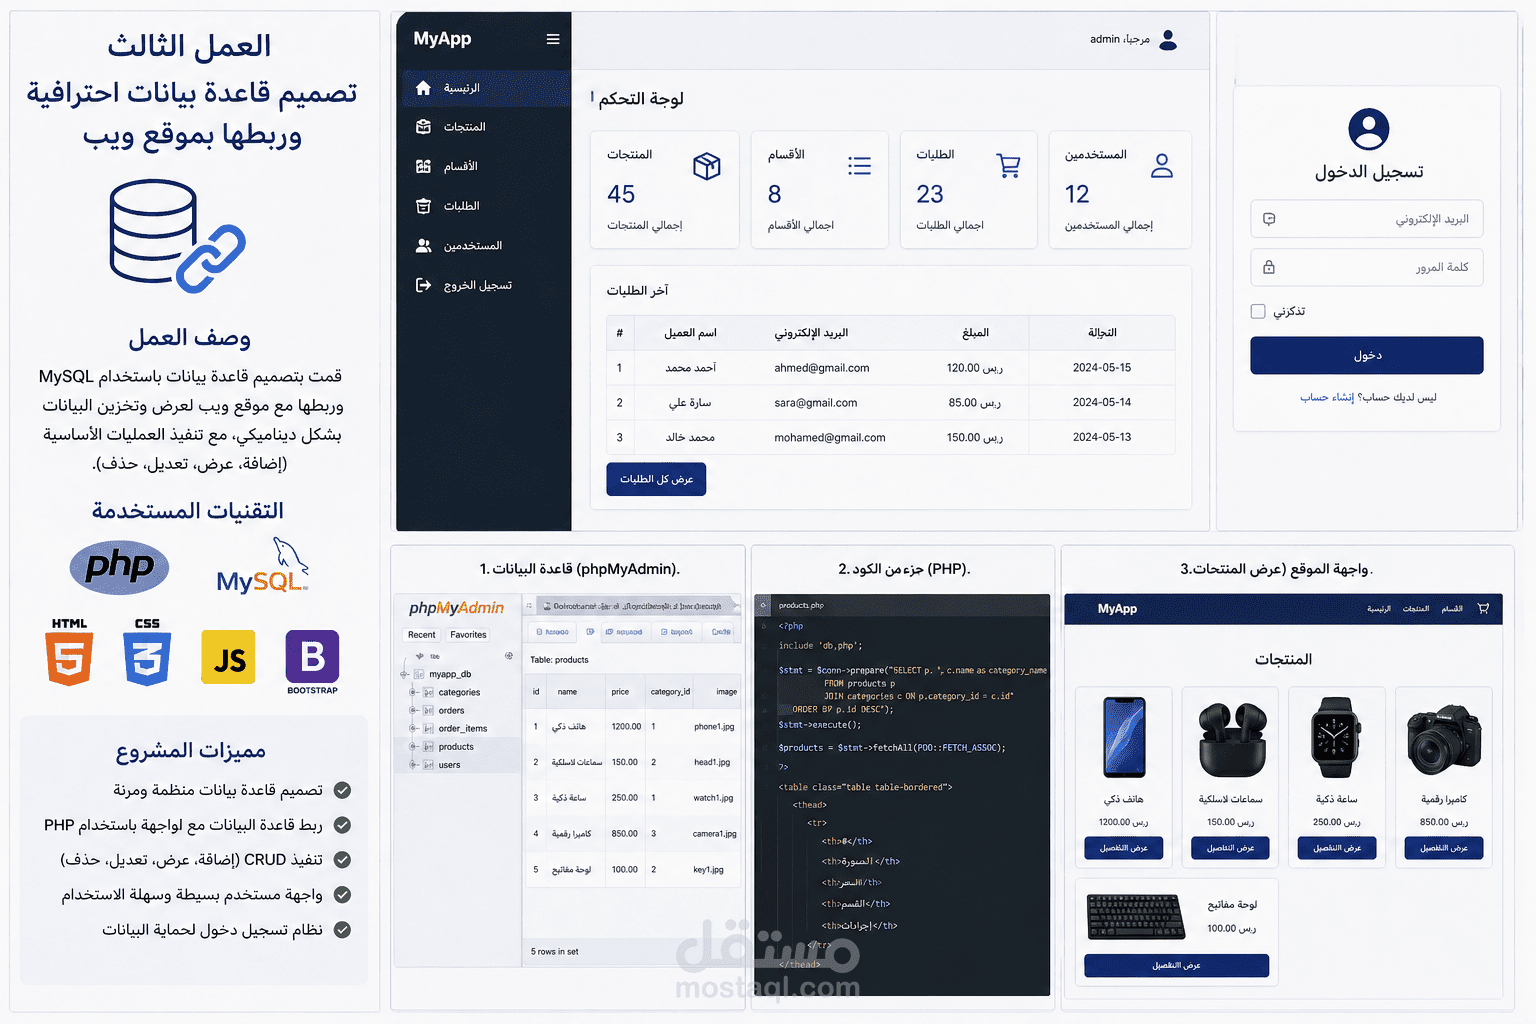
Task: Click the list icon on الأقسام stat card
Action: (x=859, y=166)
